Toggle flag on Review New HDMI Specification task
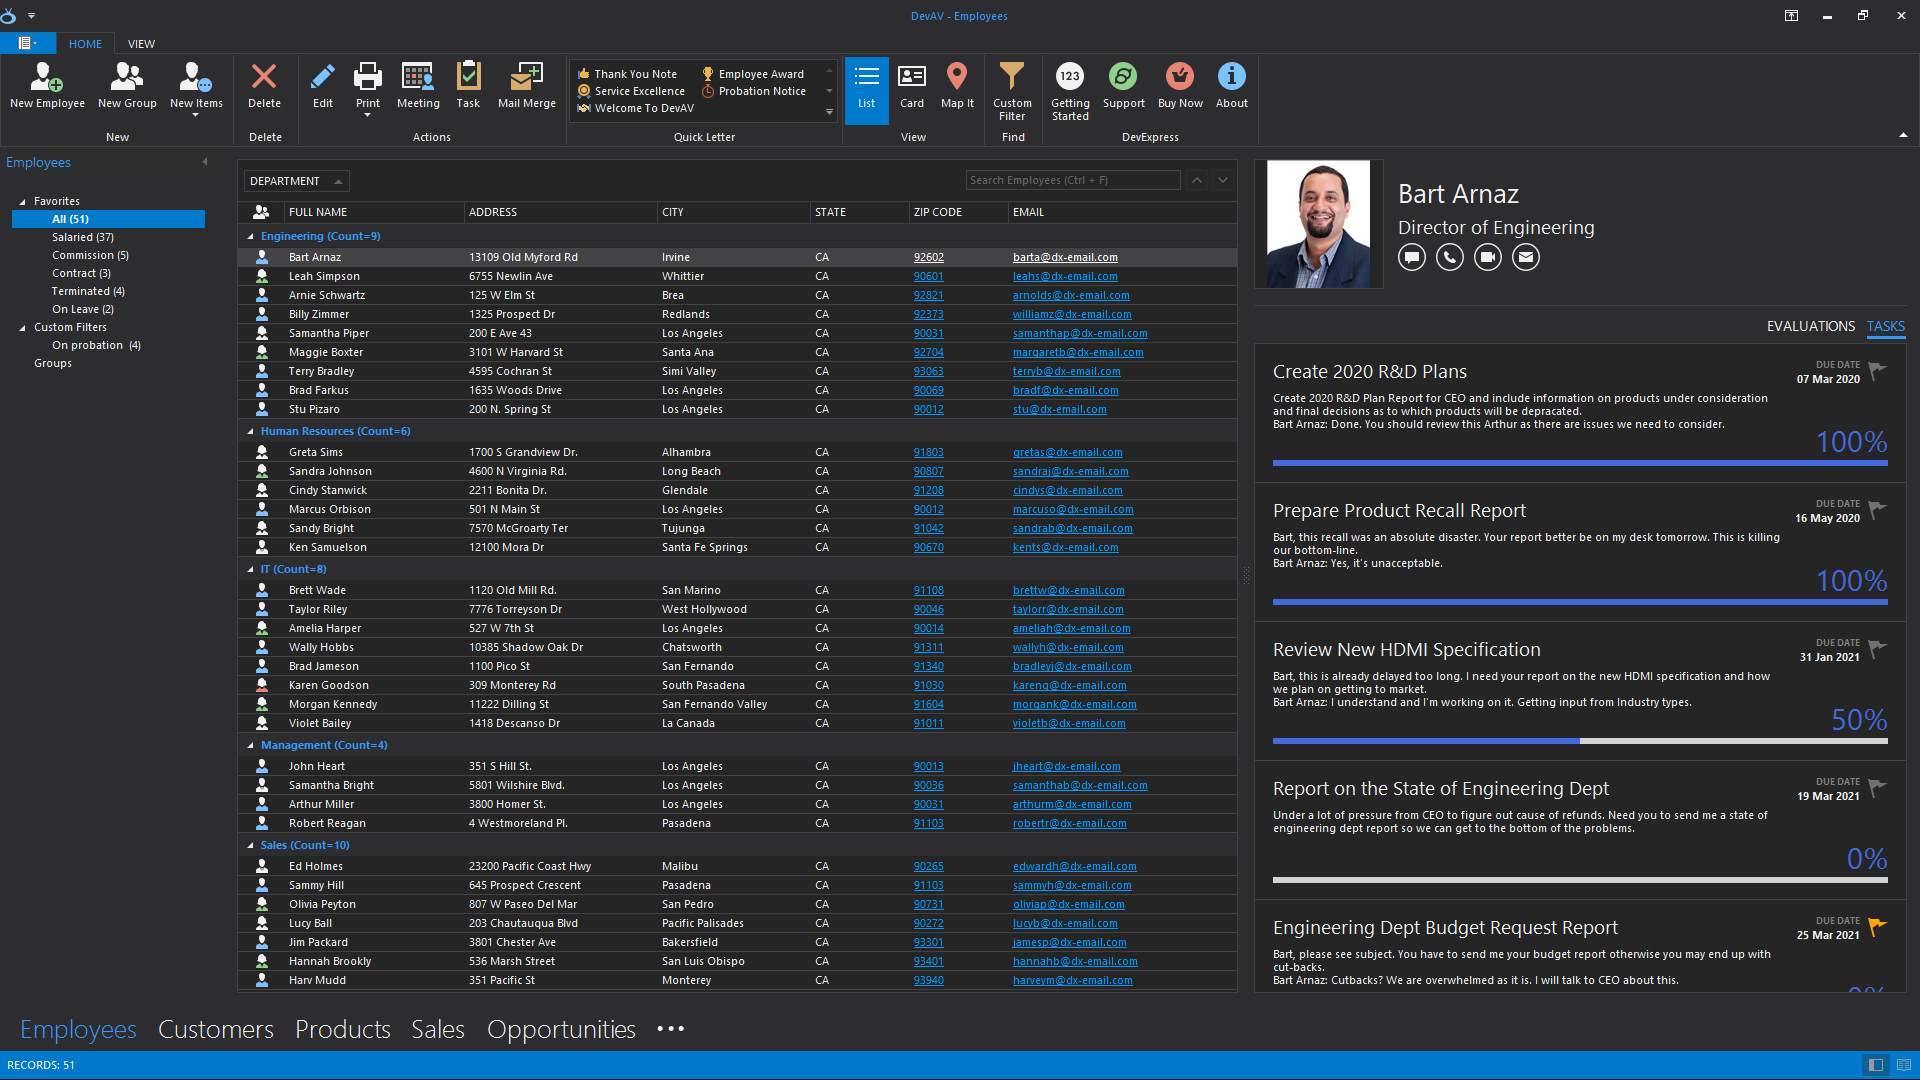The height and width of the screenshot is (1080, 1920). click(x=1877, y=649)
